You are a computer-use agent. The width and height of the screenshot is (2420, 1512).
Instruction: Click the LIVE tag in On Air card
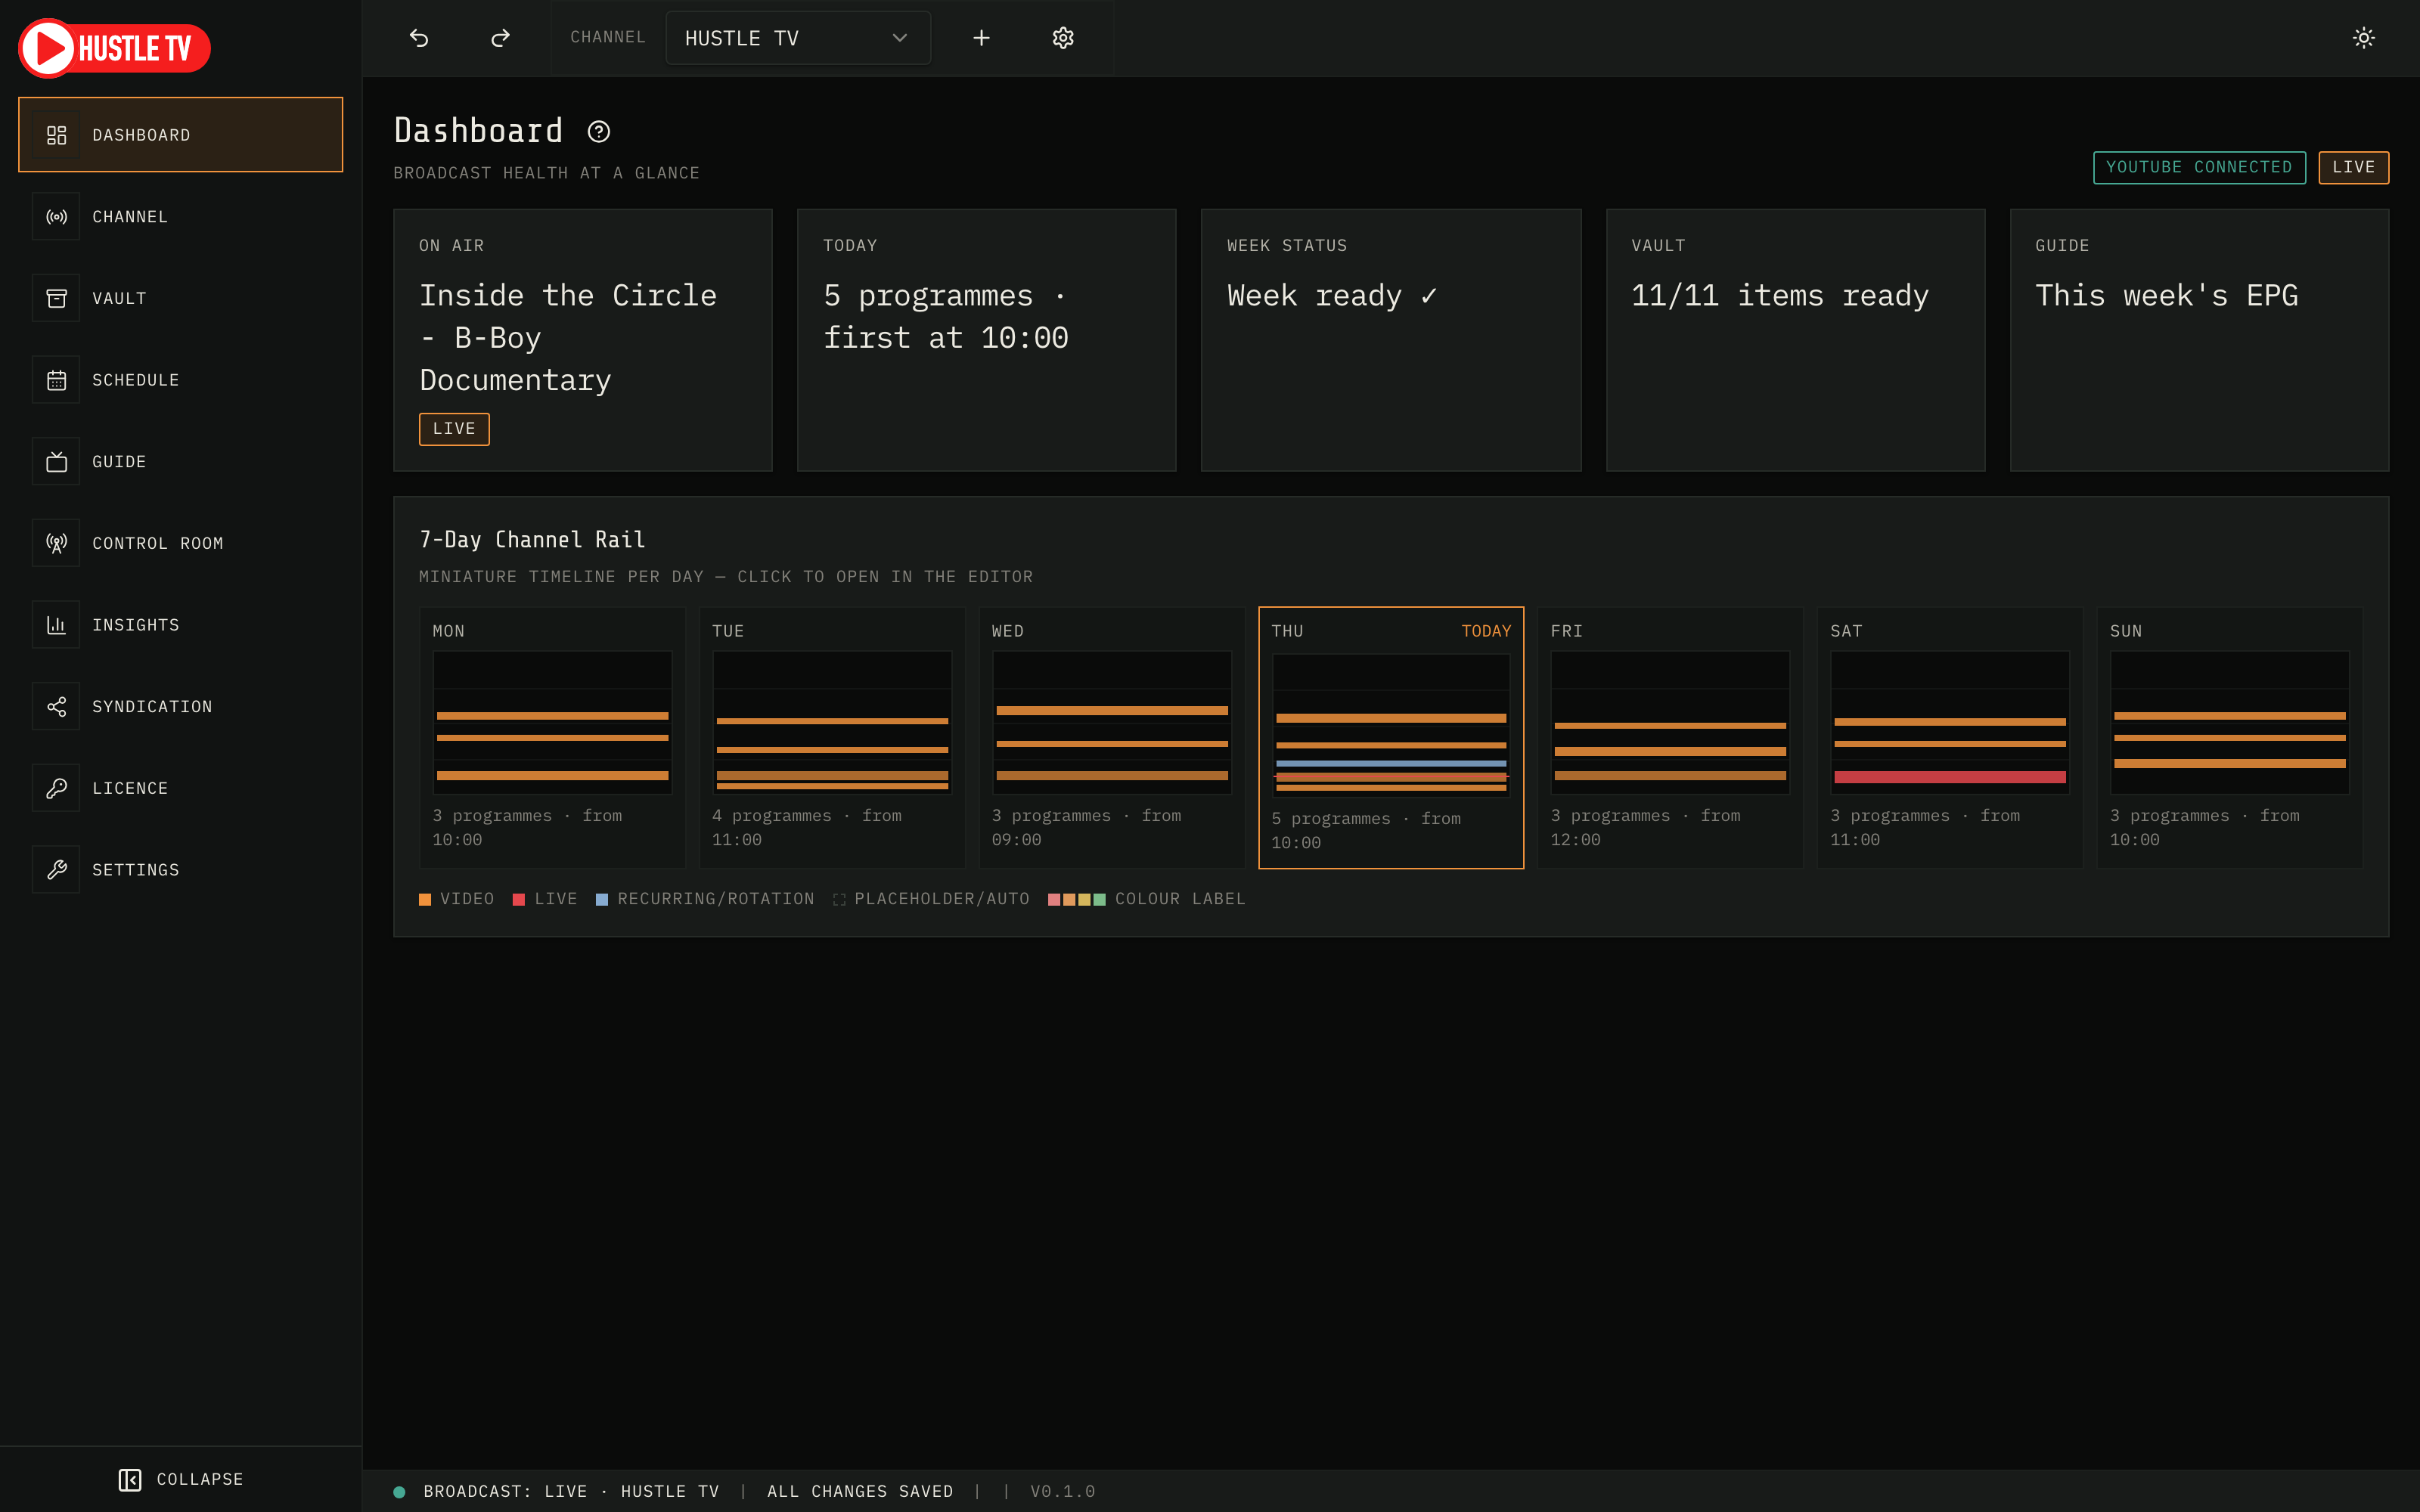click(x=454, y=429)
